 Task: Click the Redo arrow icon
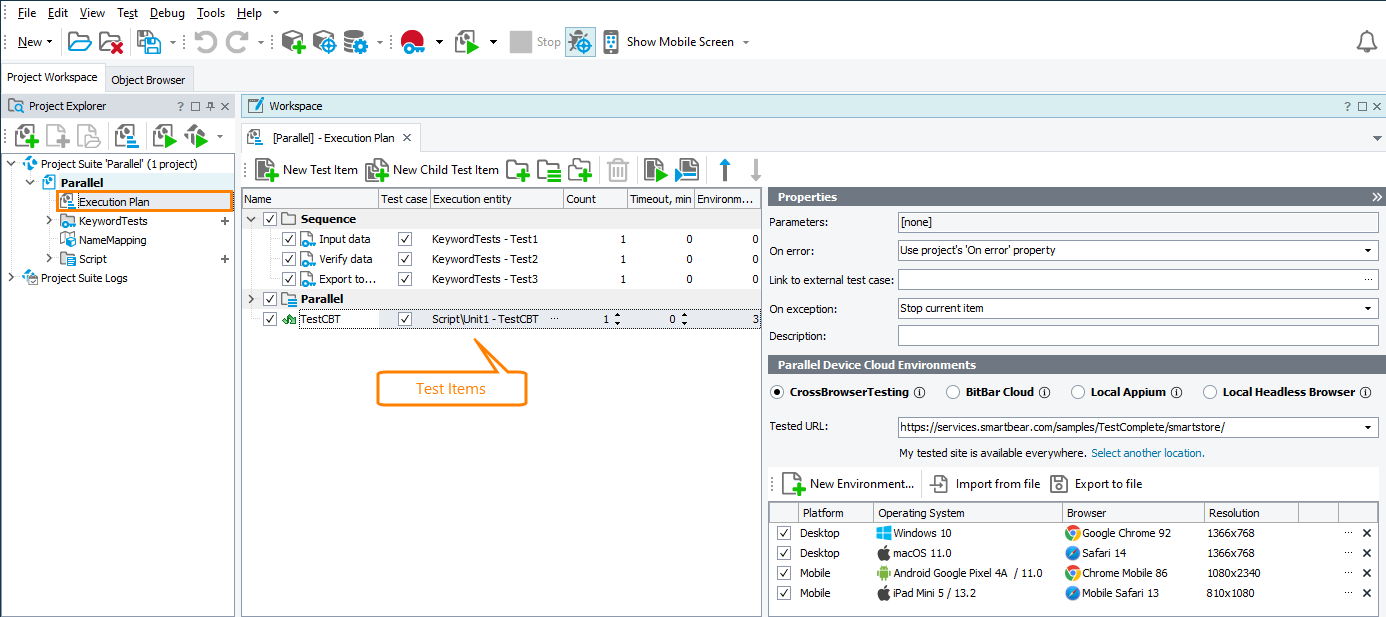237,42
